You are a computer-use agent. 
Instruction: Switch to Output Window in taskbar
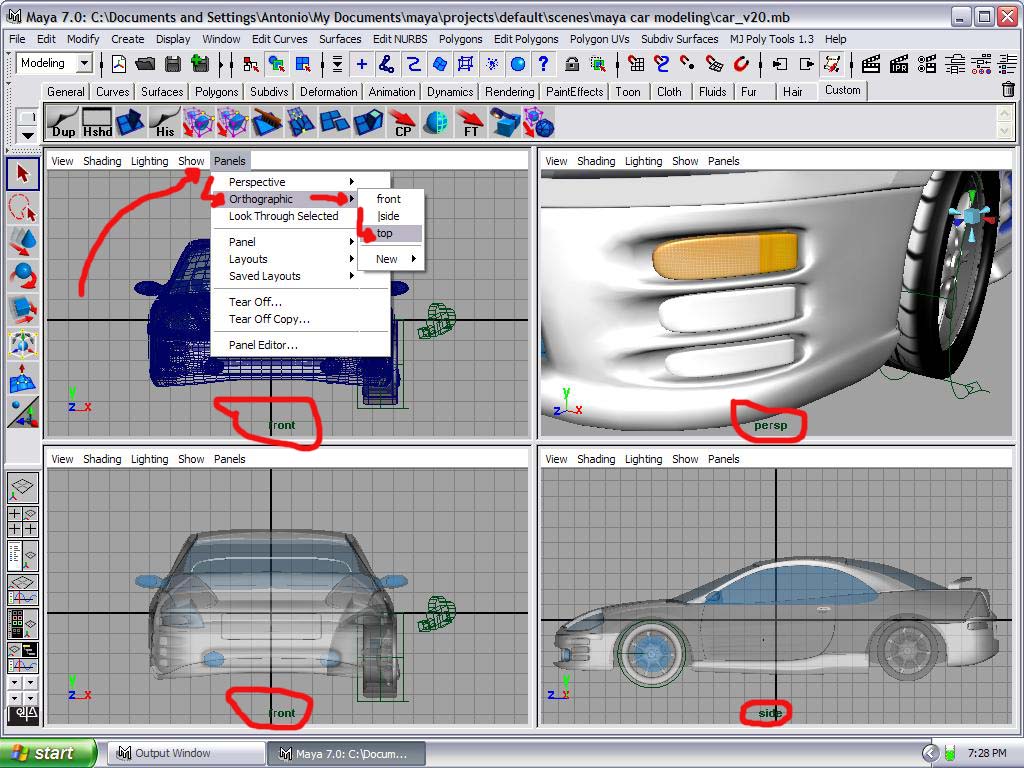186,754
